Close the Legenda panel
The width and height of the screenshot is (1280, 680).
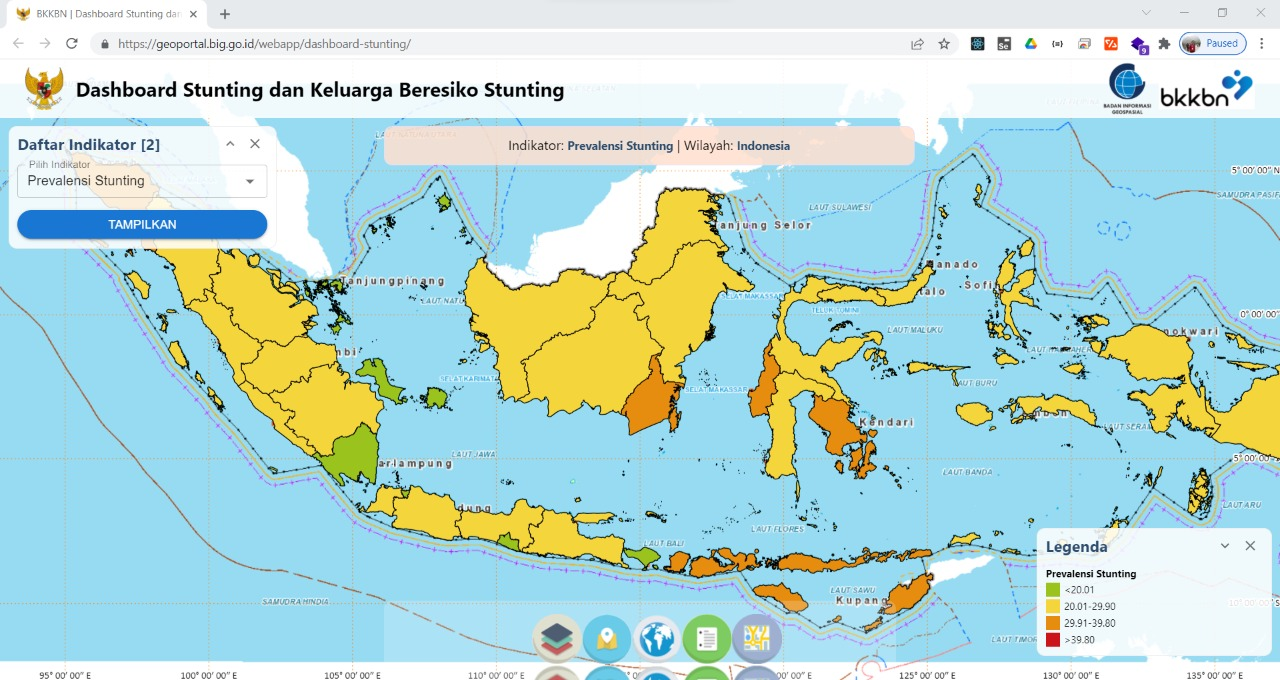pos(1250,546)
